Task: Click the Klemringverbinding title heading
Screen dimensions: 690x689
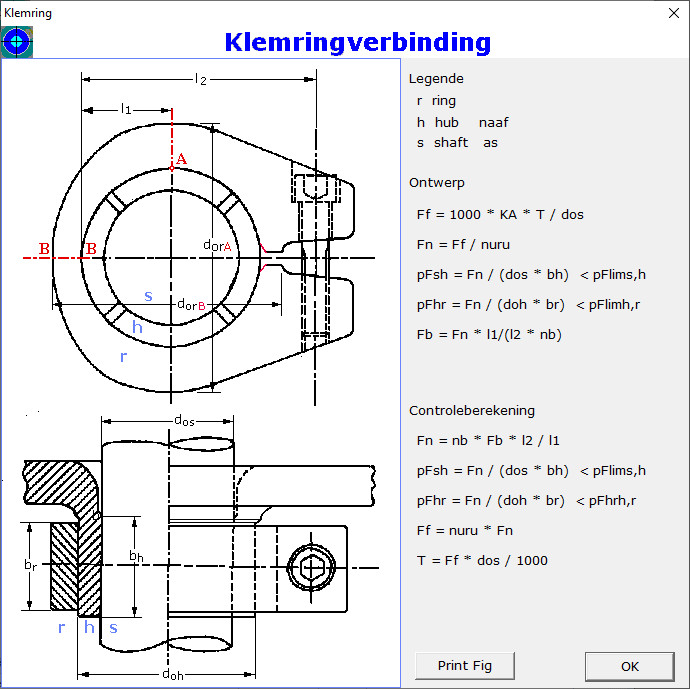Action: tap(357, 43)
